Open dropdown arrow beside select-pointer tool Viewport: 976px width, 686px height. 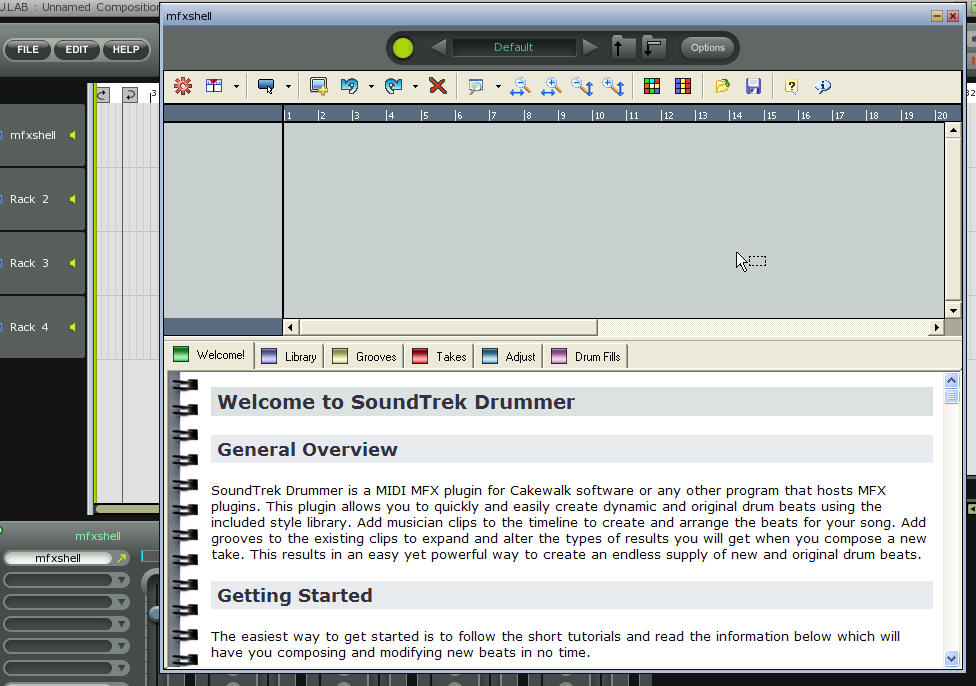coord(288,87)
